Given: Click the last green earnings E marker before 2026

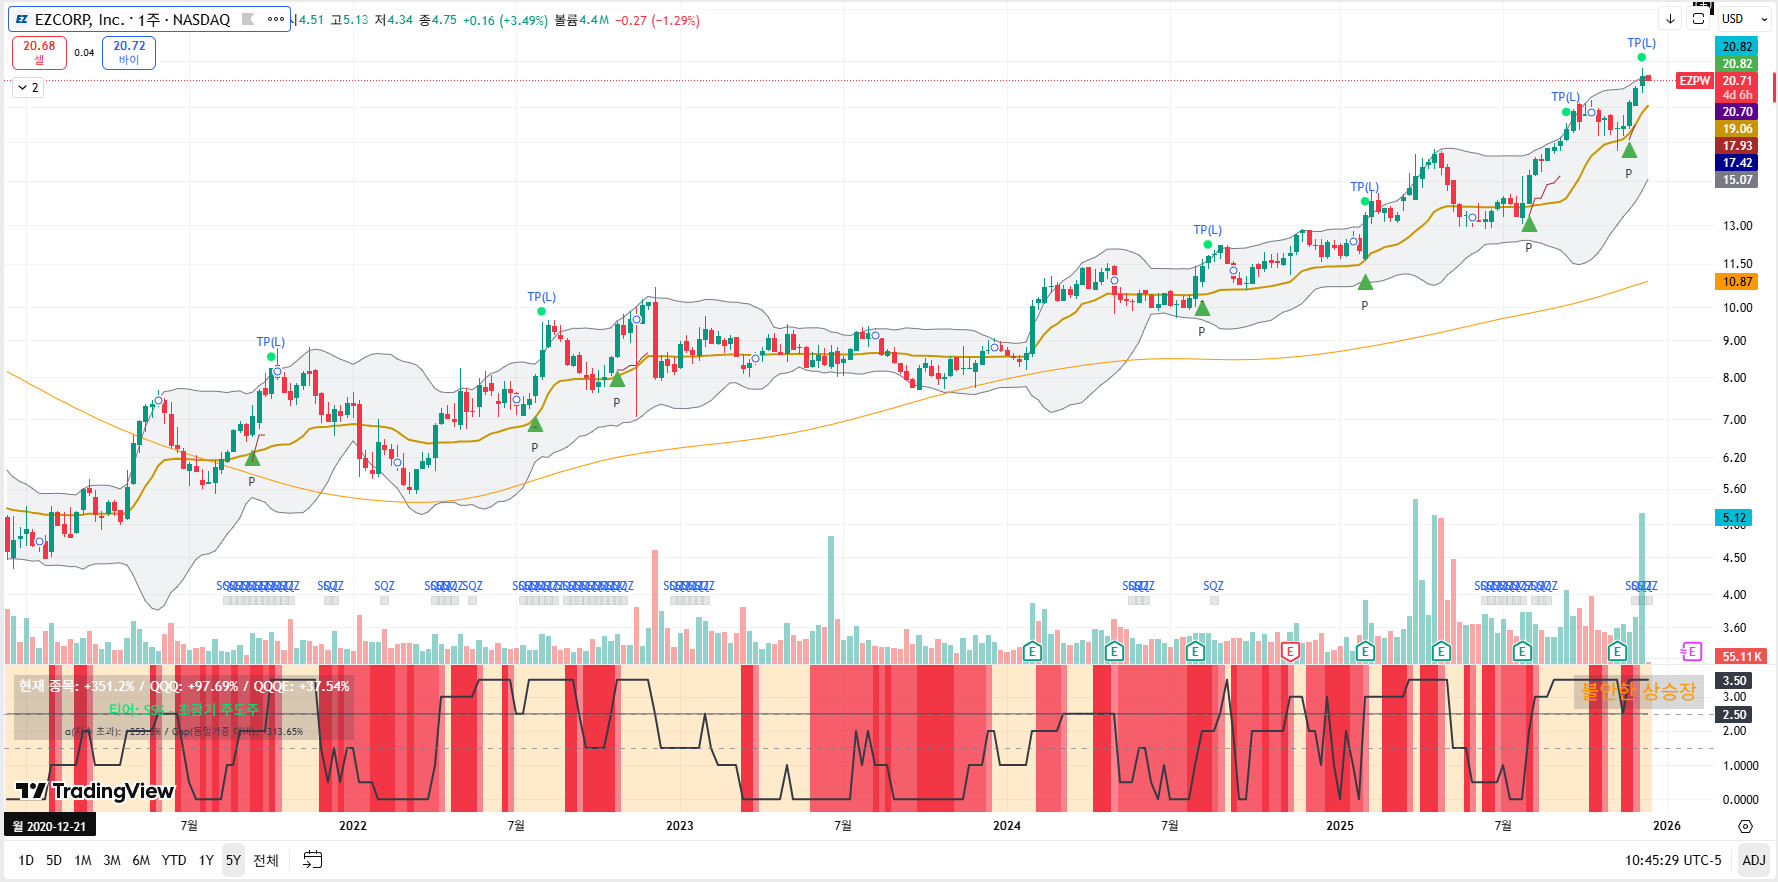Looking at the screenshot, I should (1617, 652).
